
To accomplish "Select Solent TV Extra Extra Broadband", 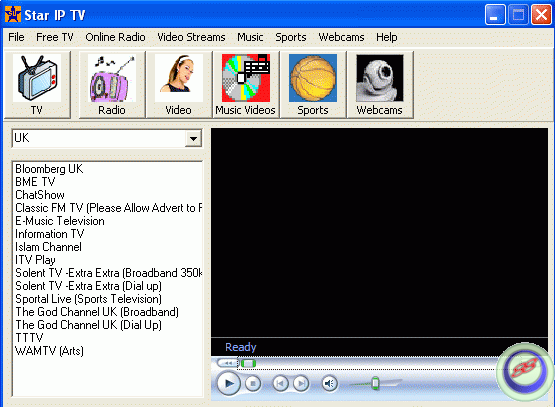I will [108, 273].
